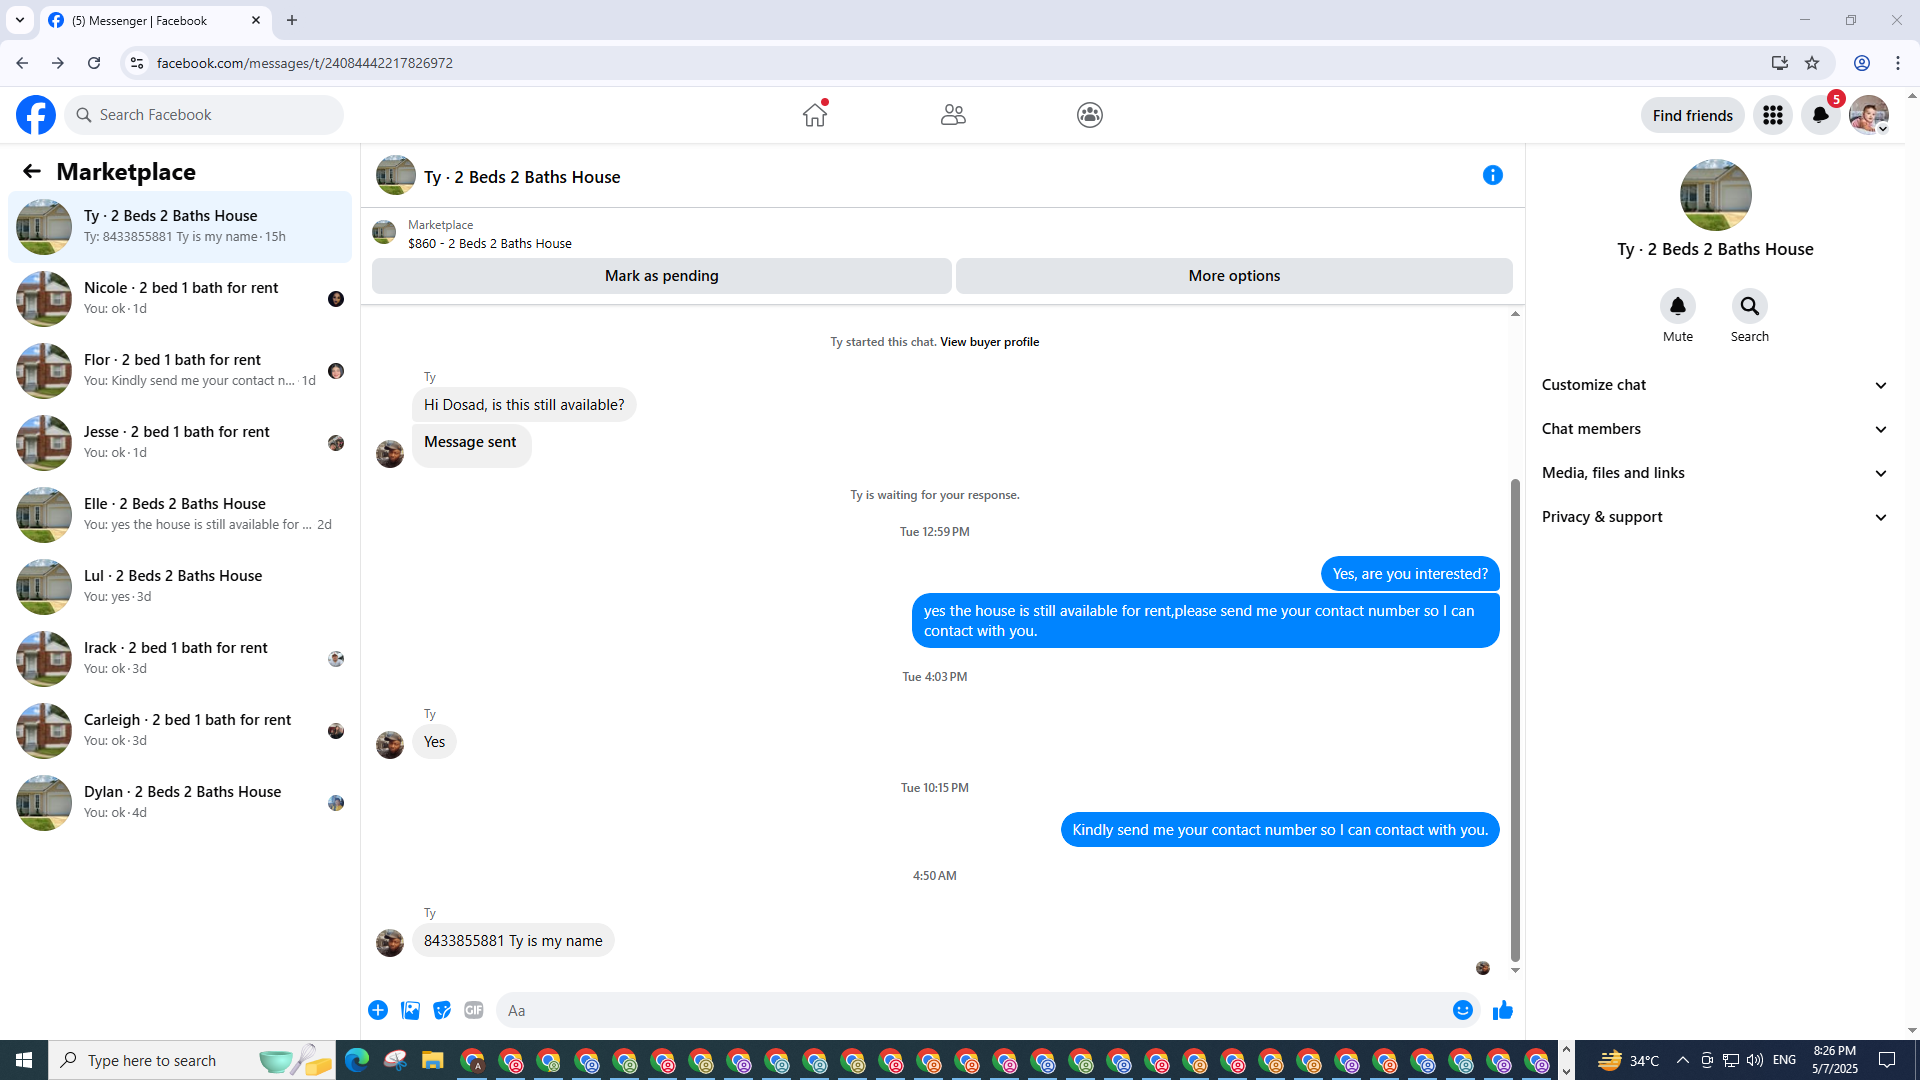Click the GIF picker icon
Image resolution: width=1920 pixels, height=1080 pixels.
(x=474, y=1011)
